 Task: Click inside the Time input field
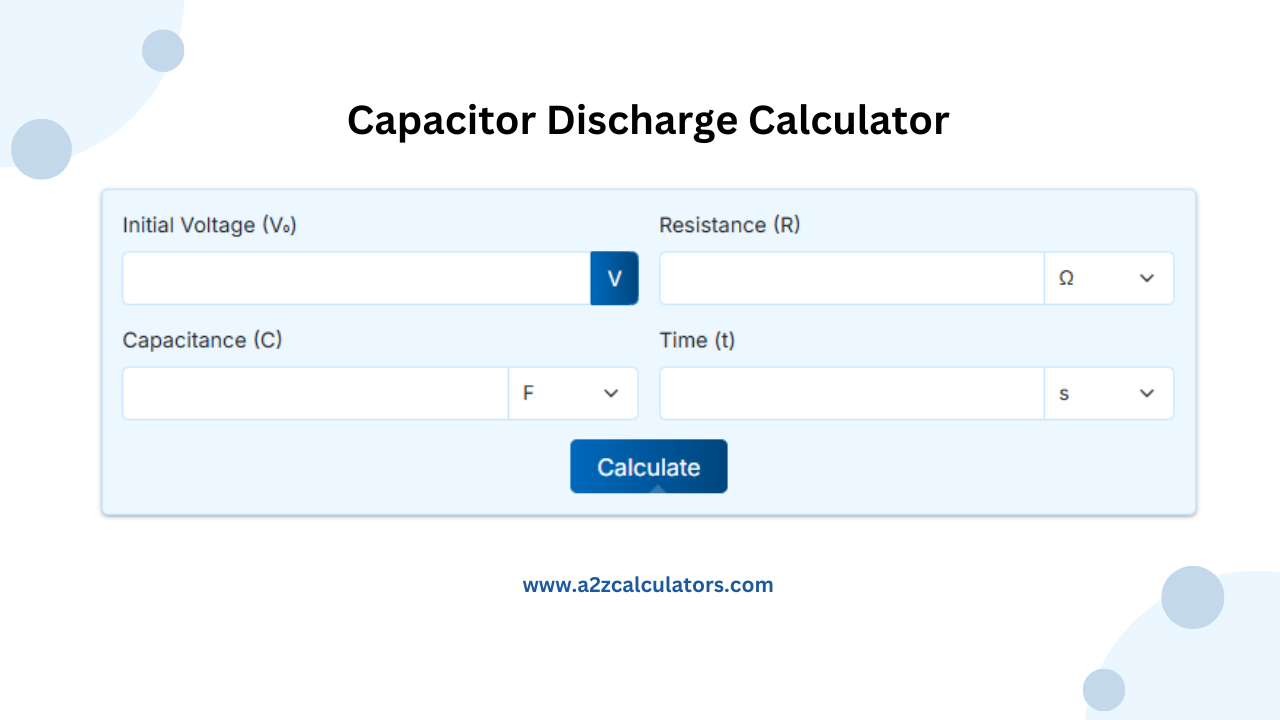pyautogui.click(x=850, y=393)
